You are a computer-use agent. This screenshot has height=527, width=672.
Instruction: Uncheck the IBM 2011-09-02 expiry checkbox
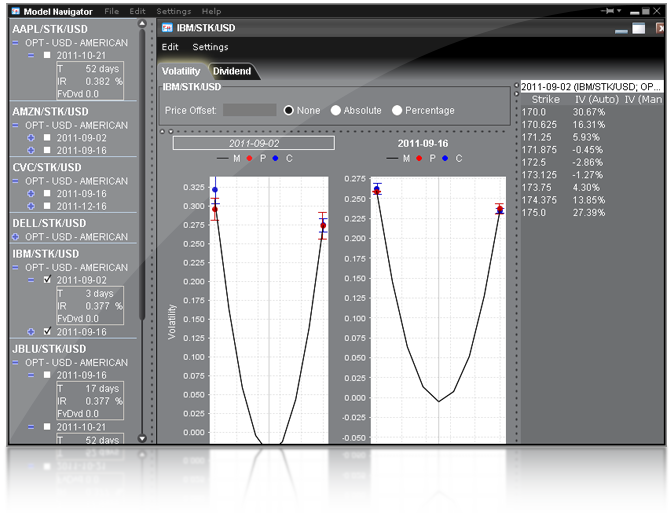tap(47, 279)
